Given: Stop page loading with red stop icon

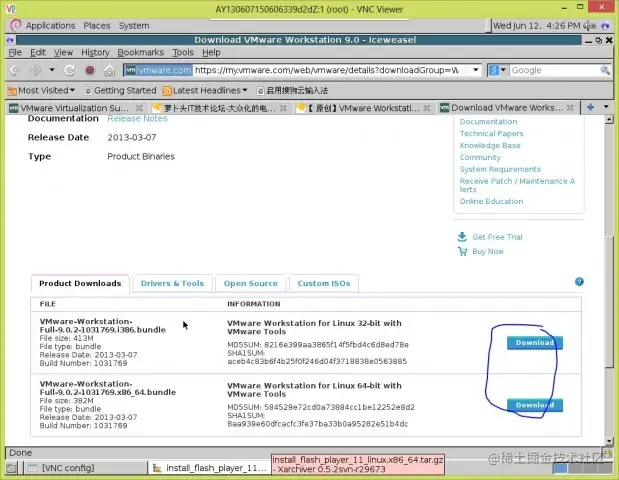Looking at the screenshot, I should 90,70.
